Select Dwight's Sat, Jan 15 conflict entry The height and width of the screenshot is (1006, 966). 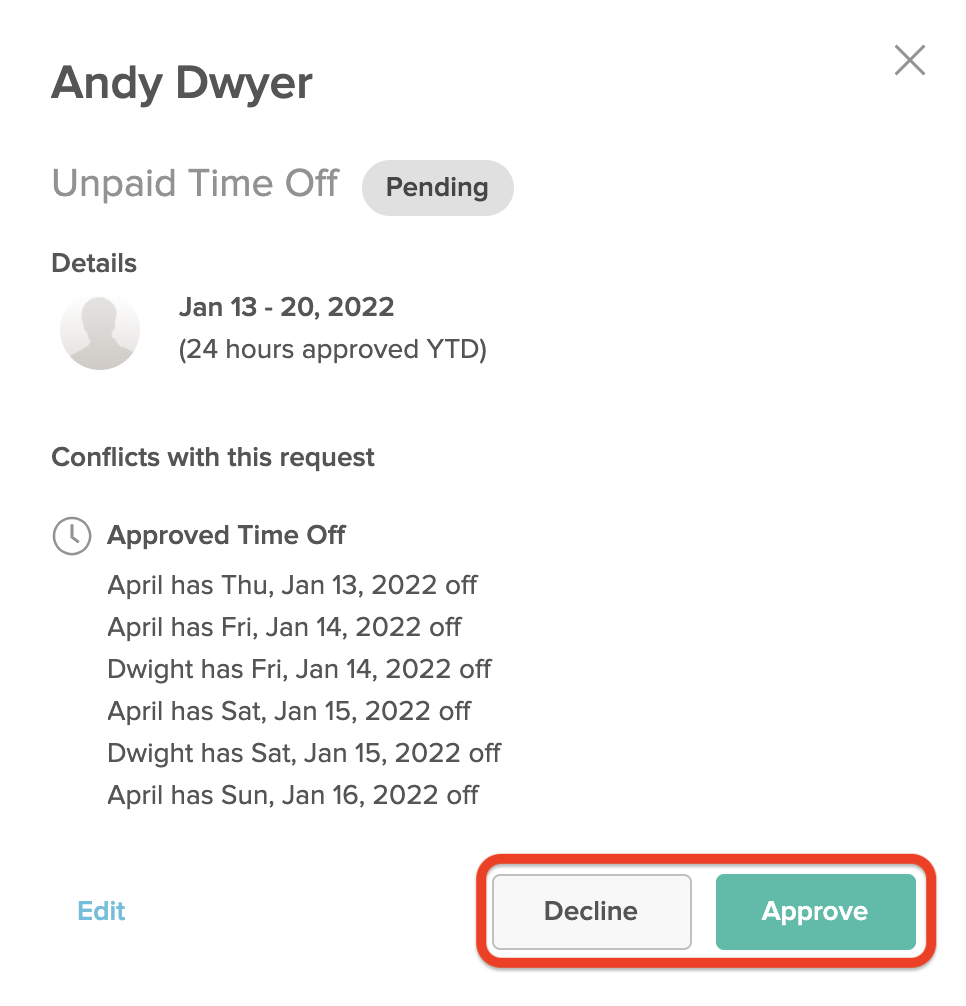(x=304, y=753)
